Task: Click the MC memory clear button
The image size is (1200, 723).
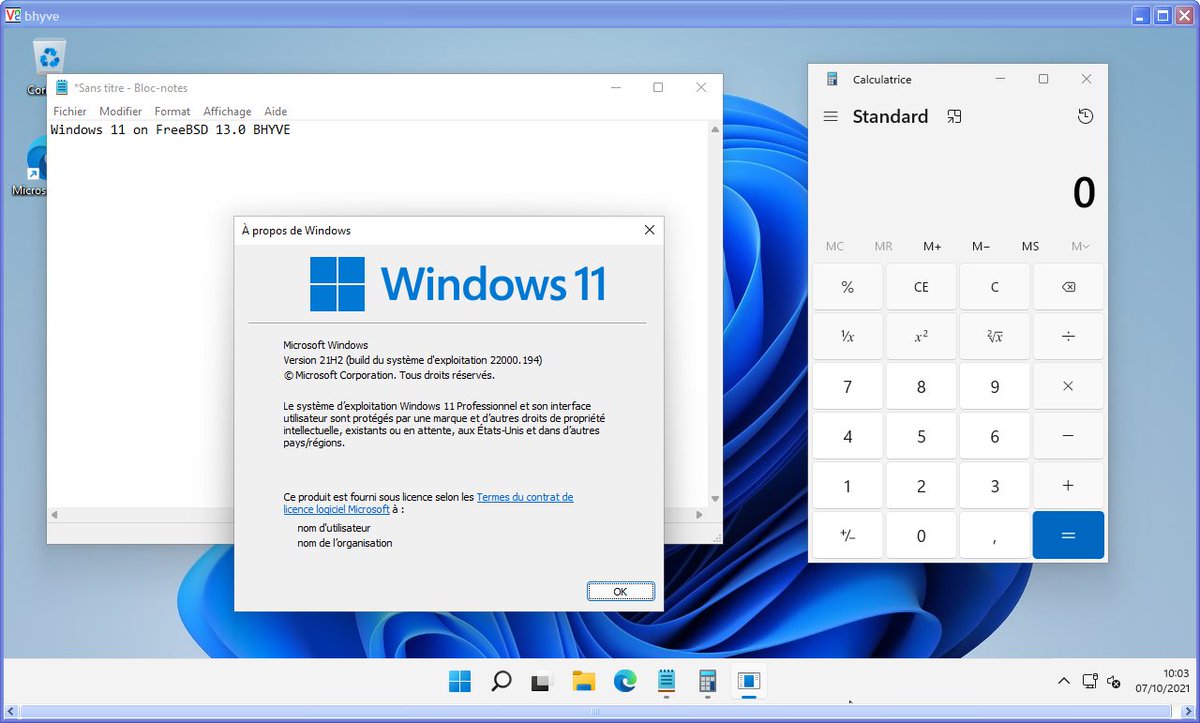Action: click(x=834, y=246)
